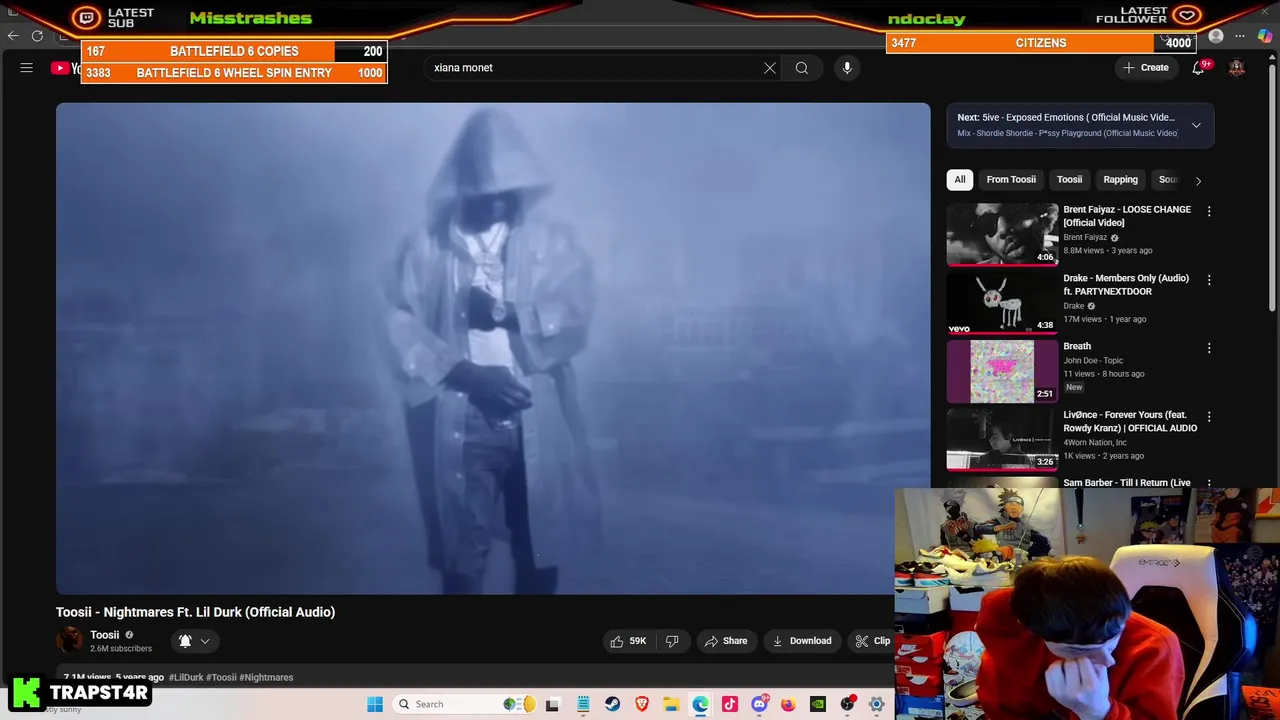Click the Brent Faiyaz channel name
This screenshot has width=1280, height=720.
click(1085, 238)
